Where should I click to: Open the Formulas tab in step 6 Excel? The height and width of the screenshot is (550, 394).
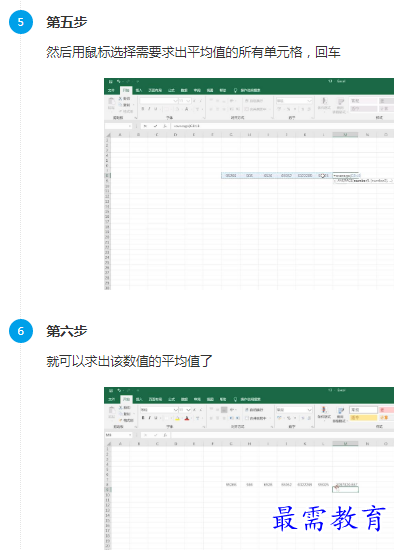[x=172, y=399]
